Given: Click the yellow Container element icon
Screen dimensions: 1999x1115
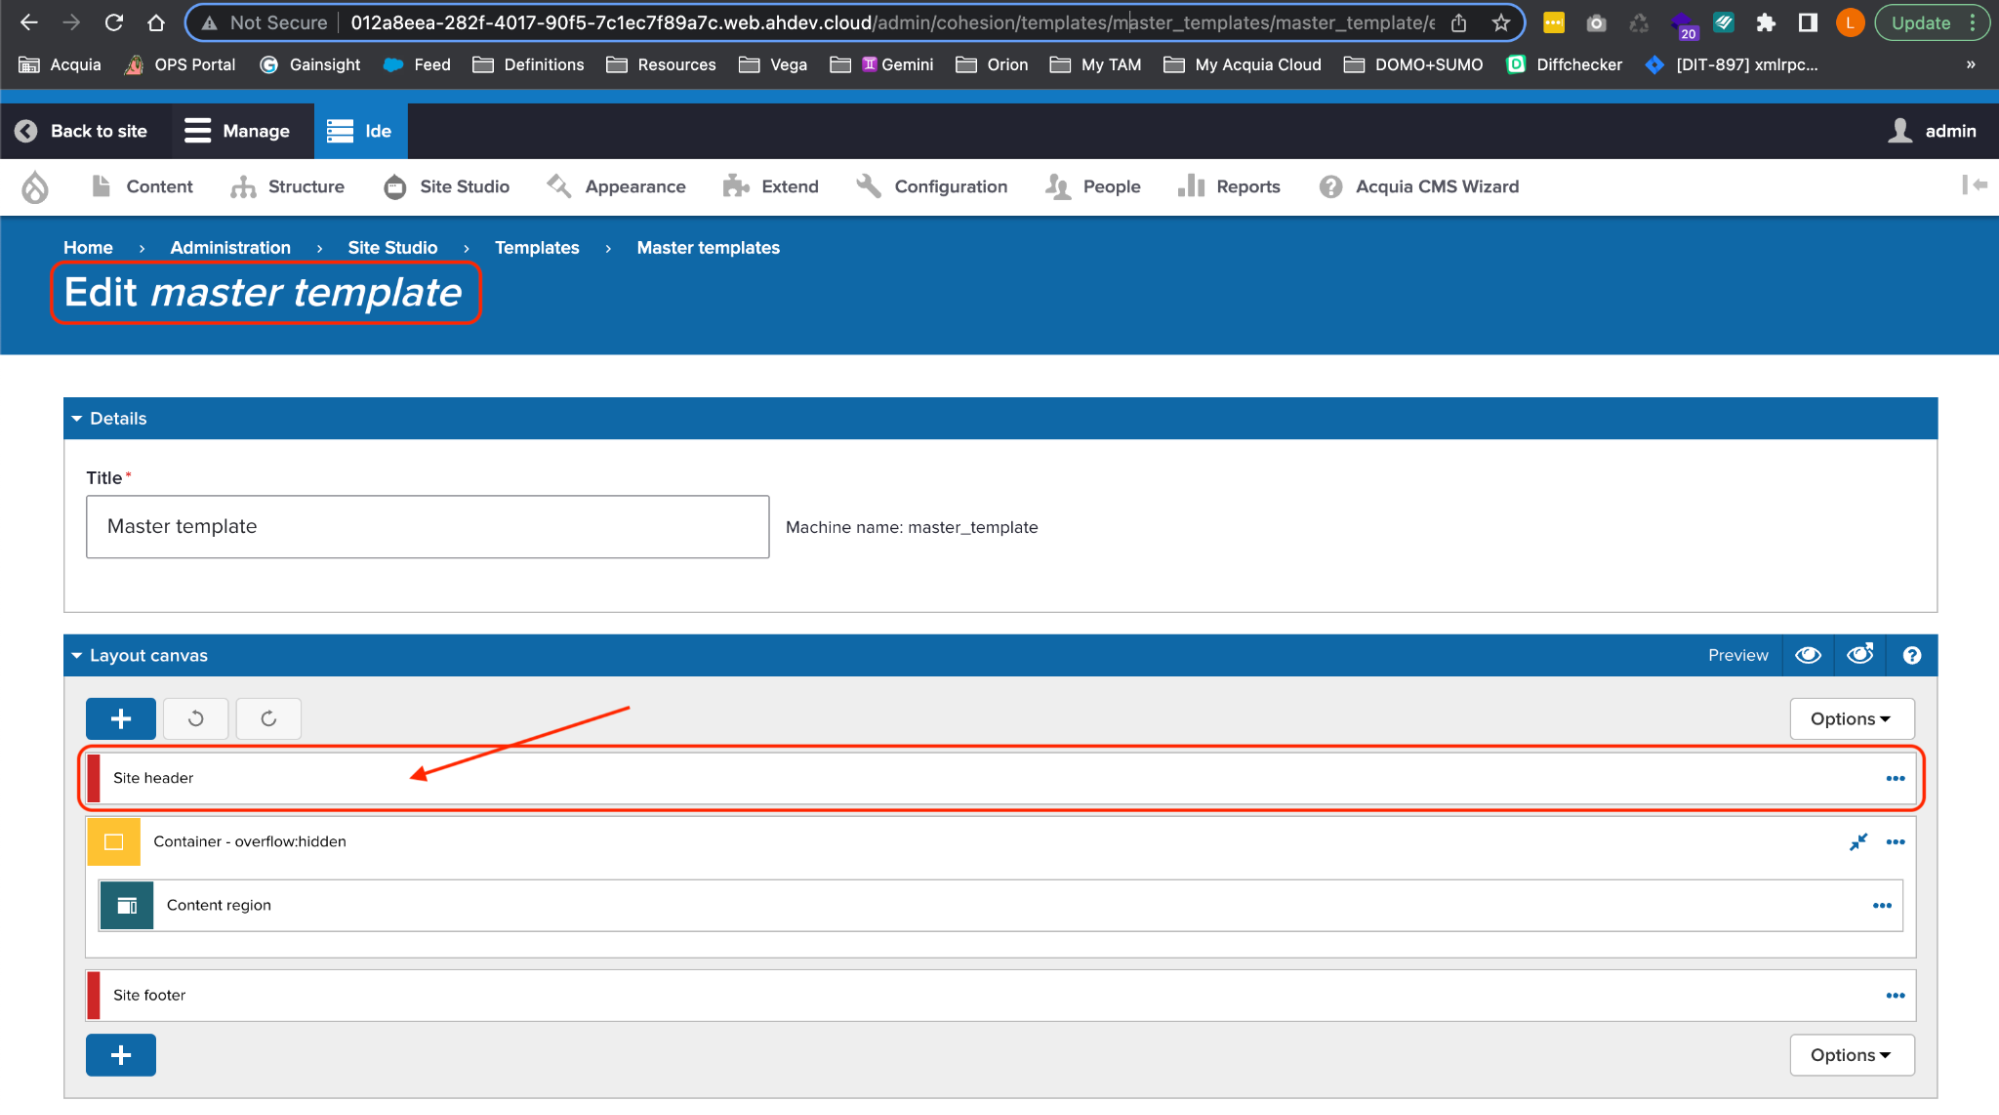Looking at the screenshot, I should 114,842.
